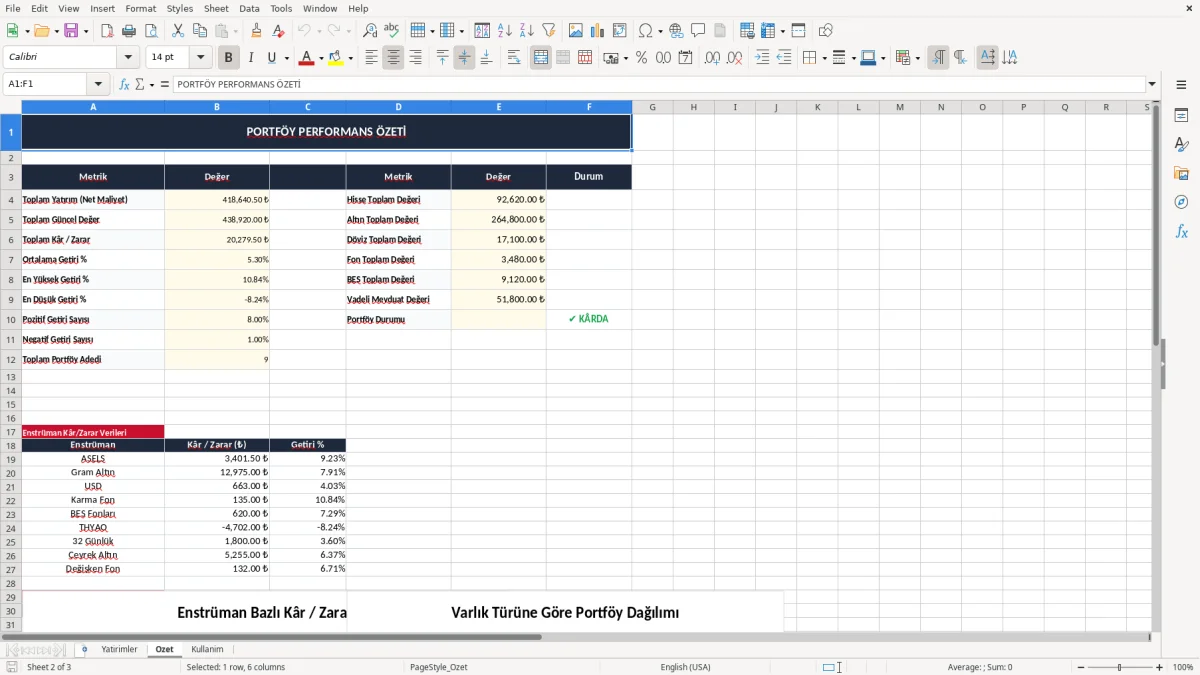
Task: Toggle Align Right
Action: 415,58
